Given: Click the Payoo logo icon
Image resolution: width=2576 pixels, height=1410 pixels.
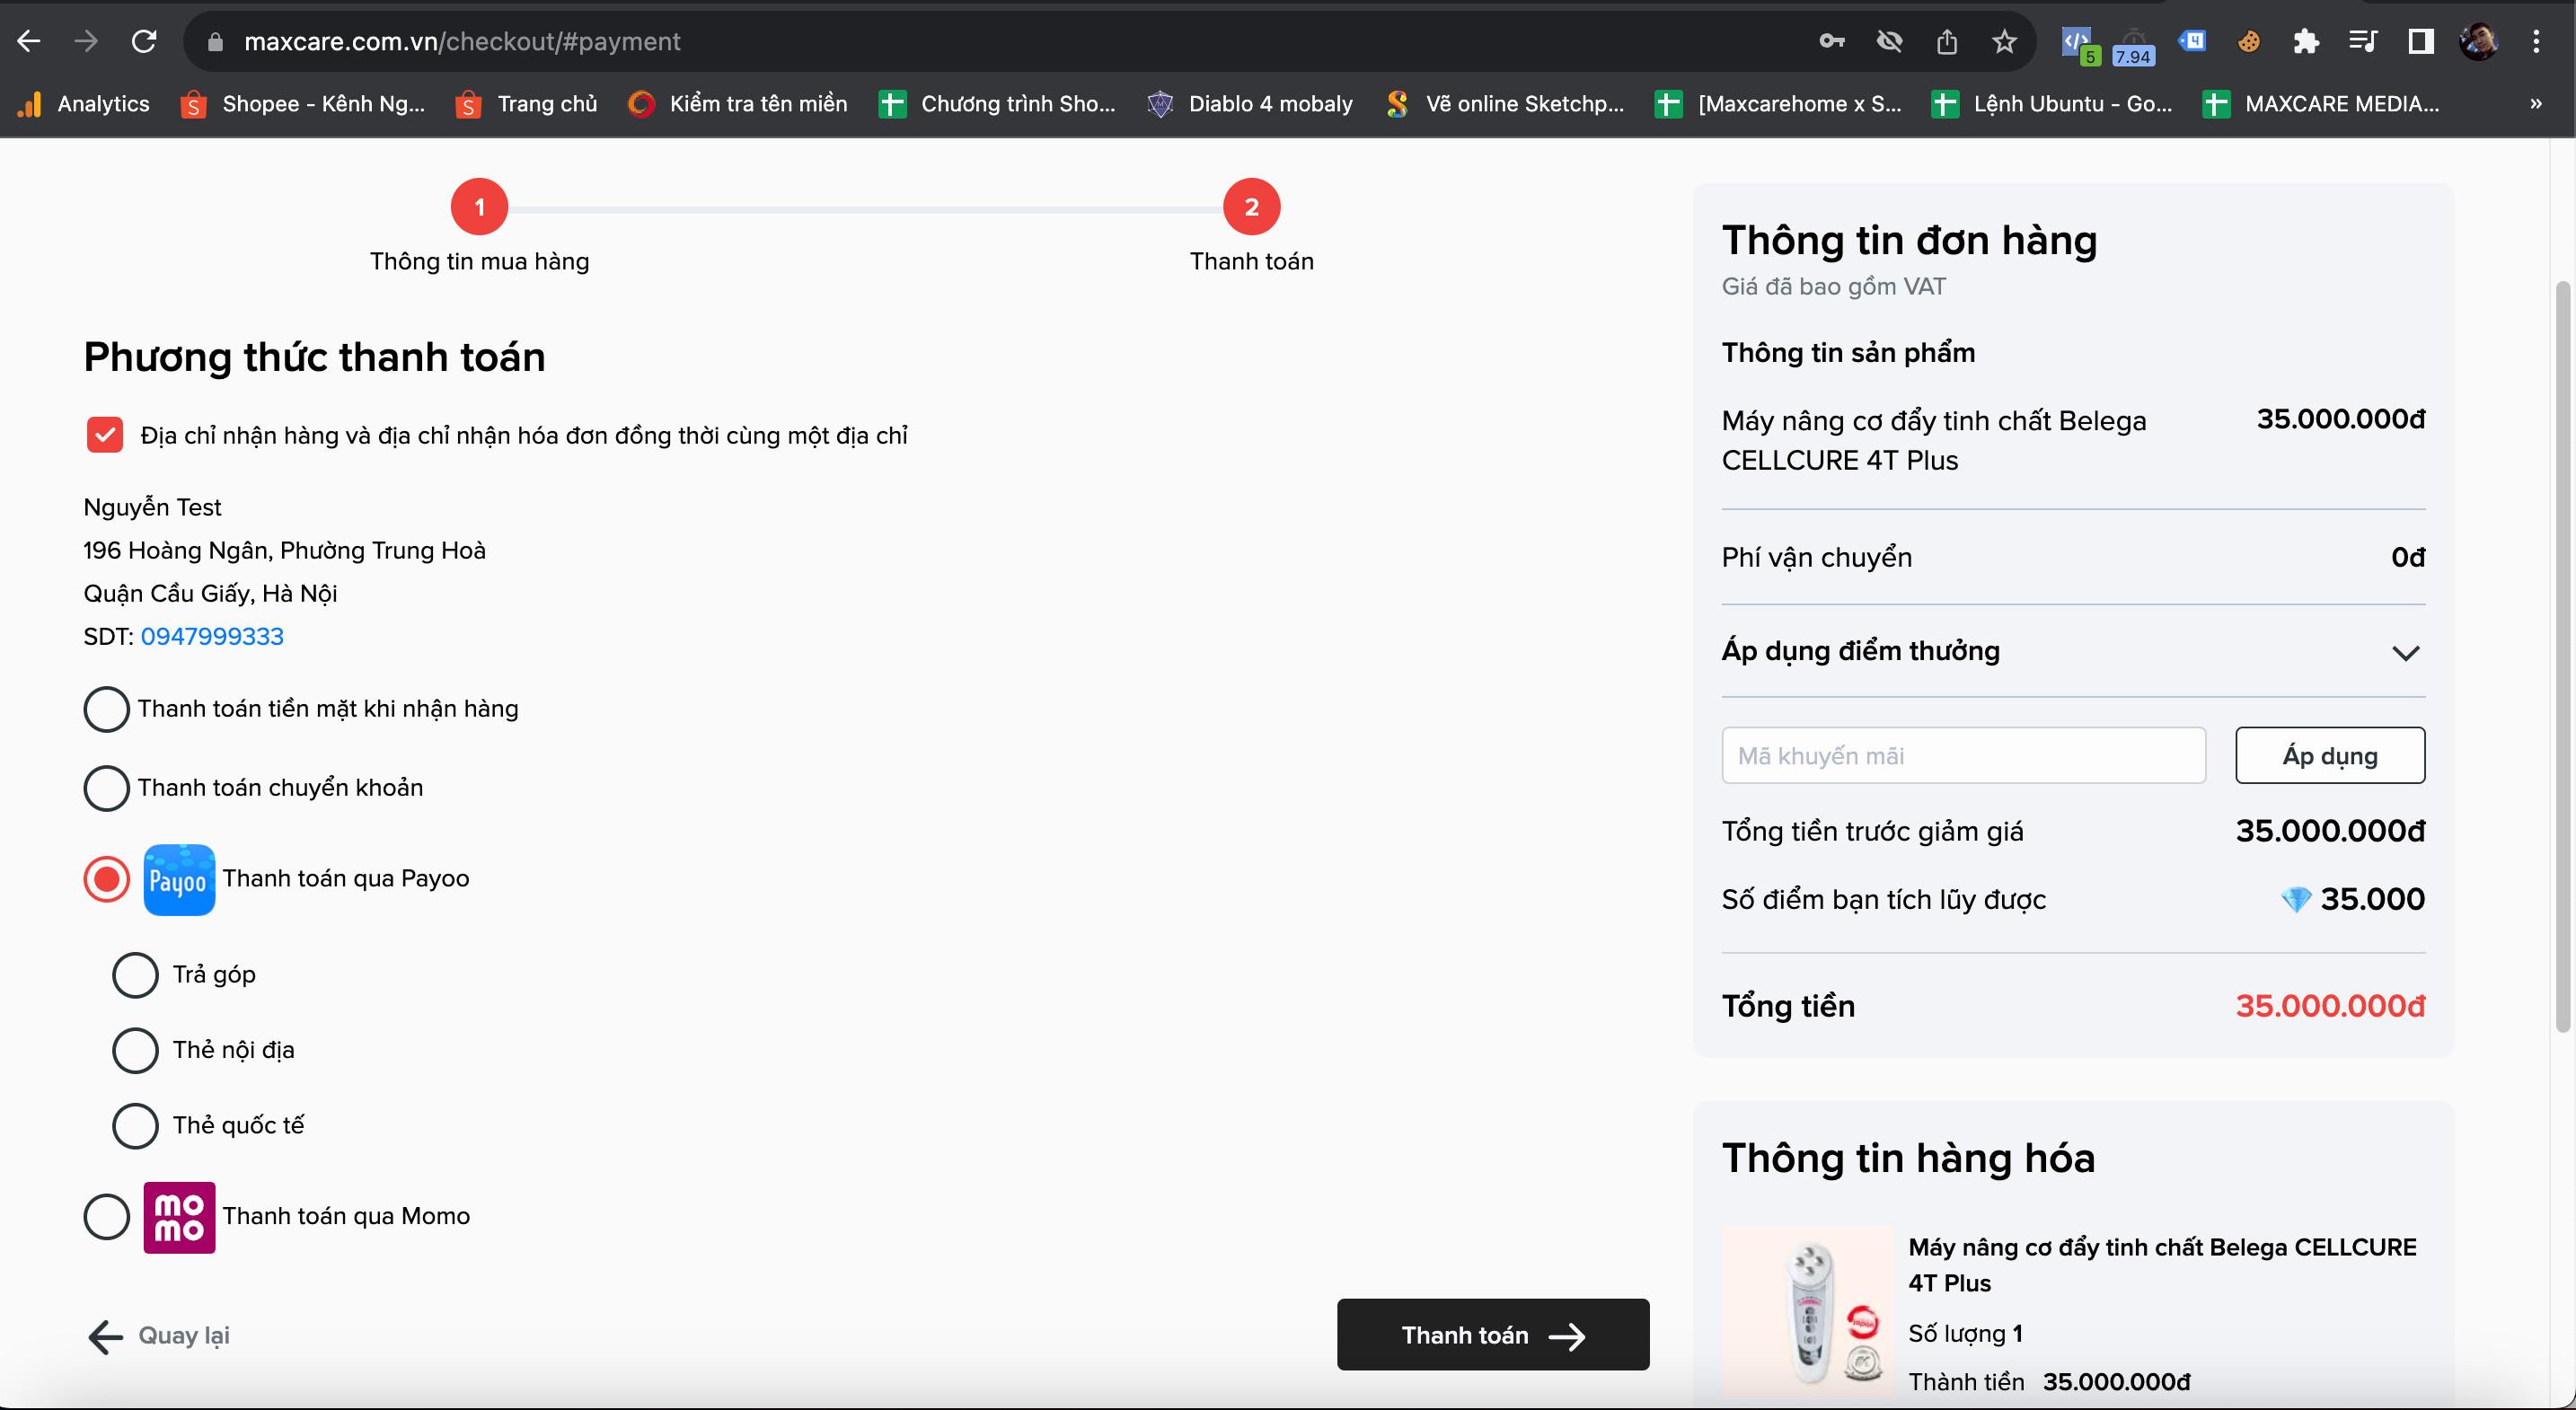Looking at the screenshot, I should [179, 880].
